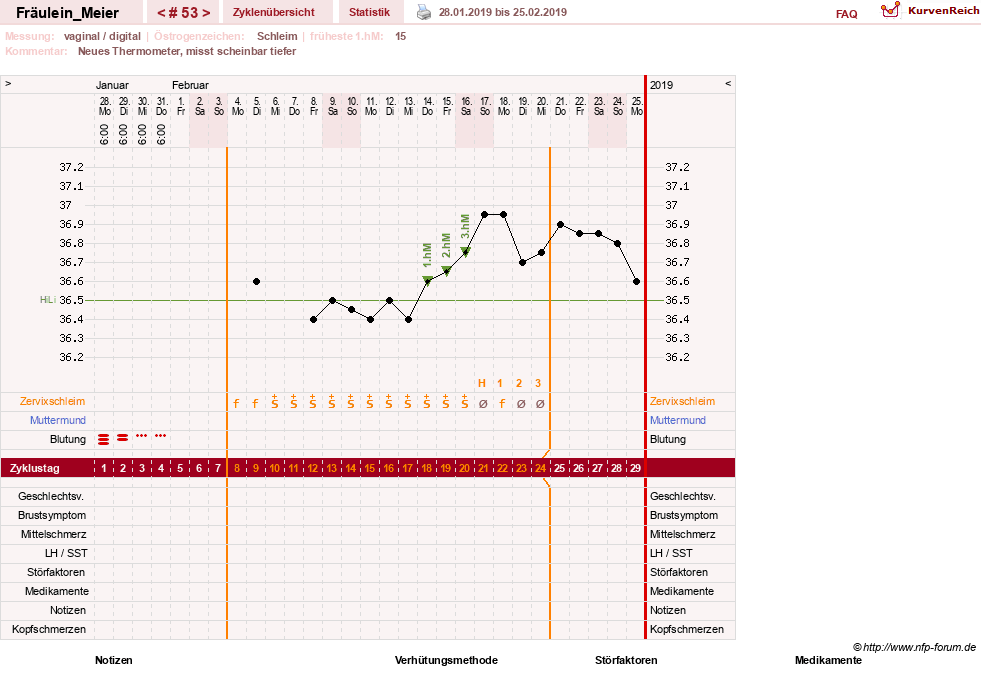Click the ø mucus symbol on cycle day 24
This screenshot has height=699, width=981.
540,404
